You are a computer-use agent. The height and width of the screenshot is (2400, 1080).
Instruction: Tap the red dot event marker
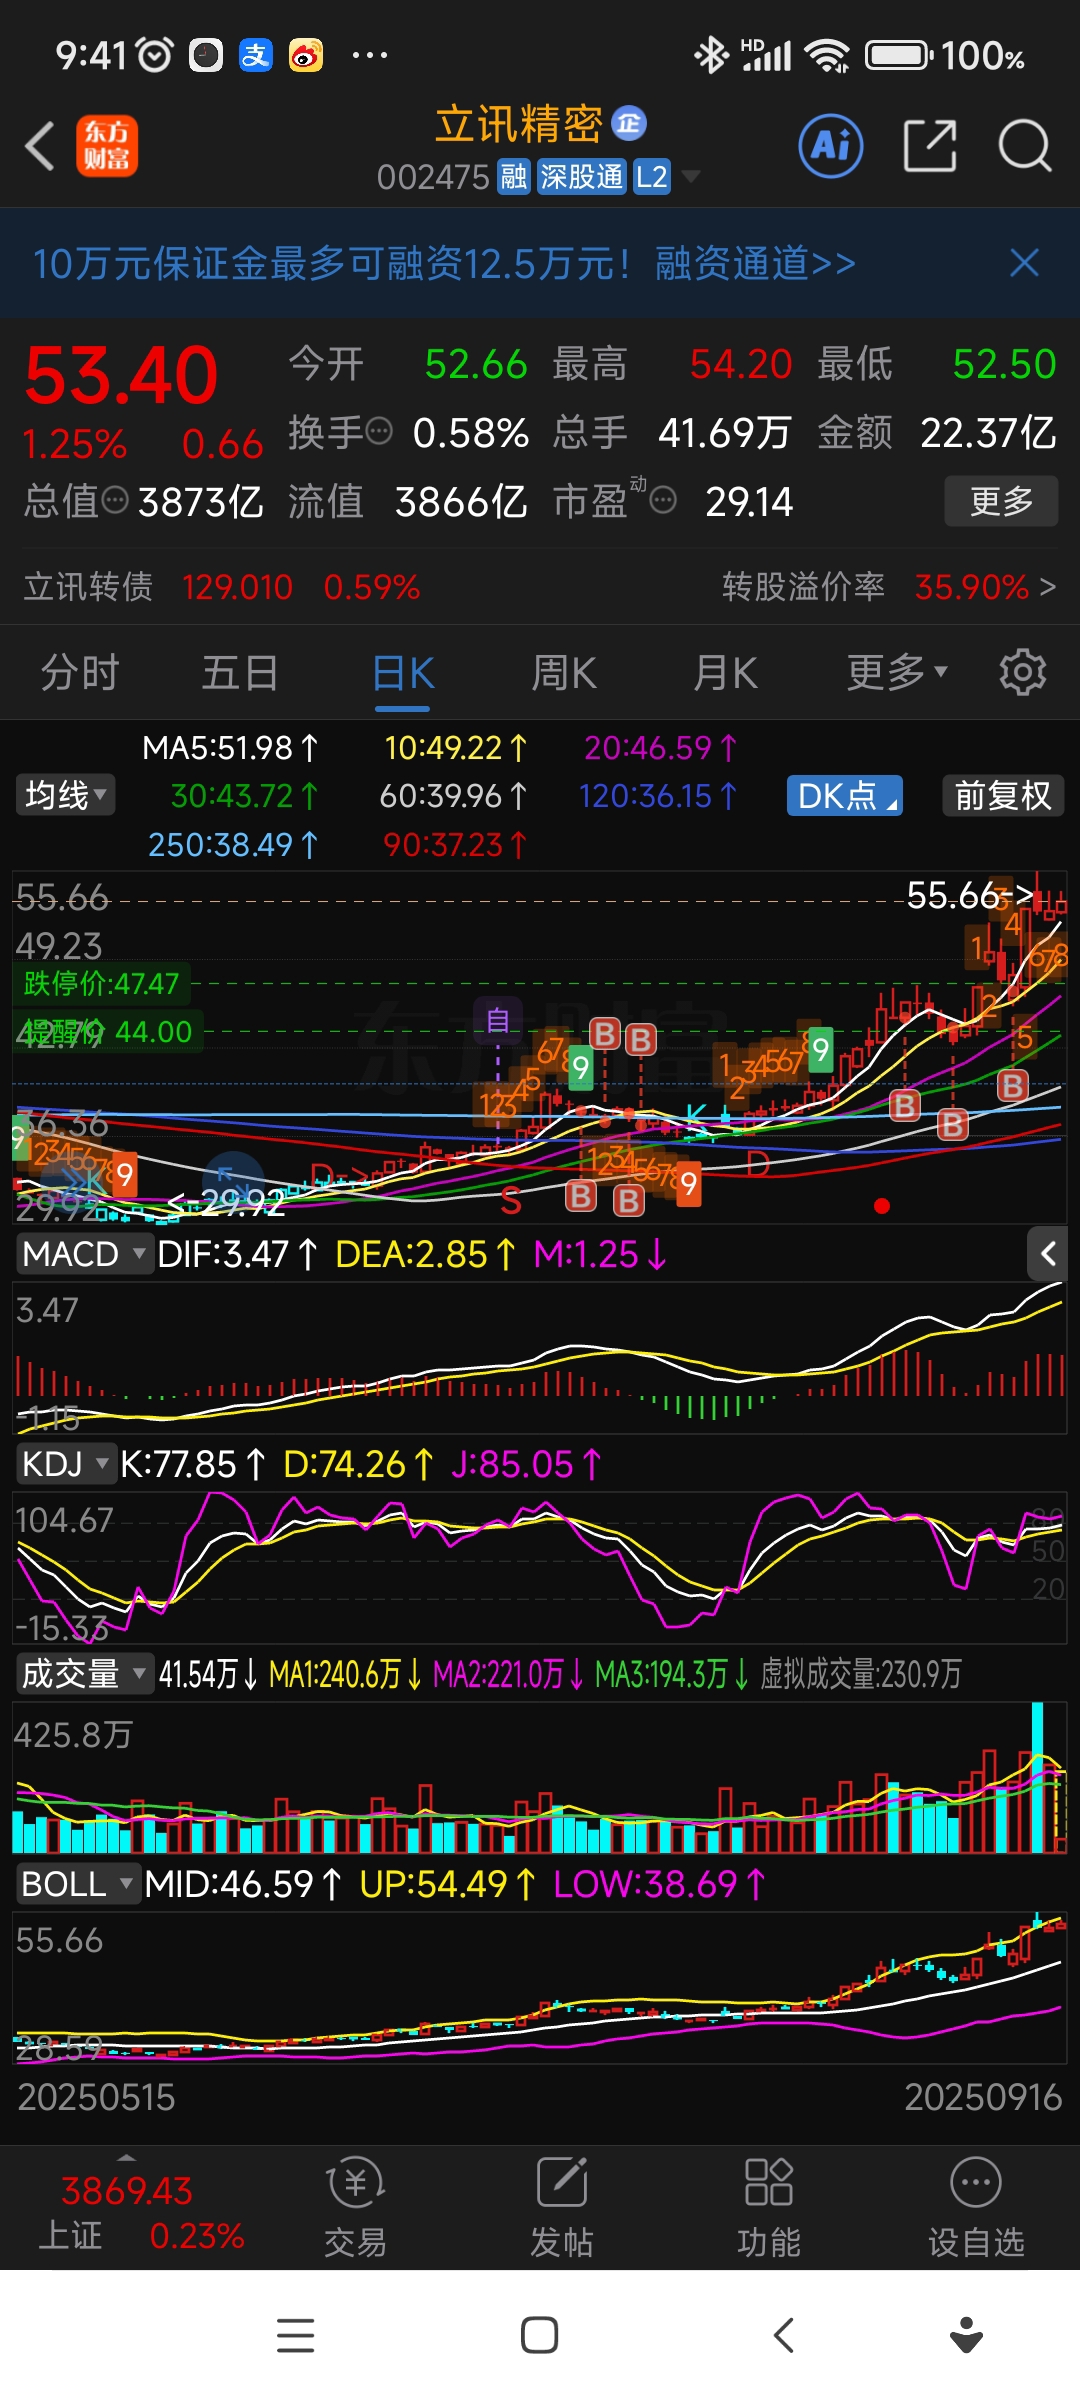pyautogui.click(x=882, y=1206)
